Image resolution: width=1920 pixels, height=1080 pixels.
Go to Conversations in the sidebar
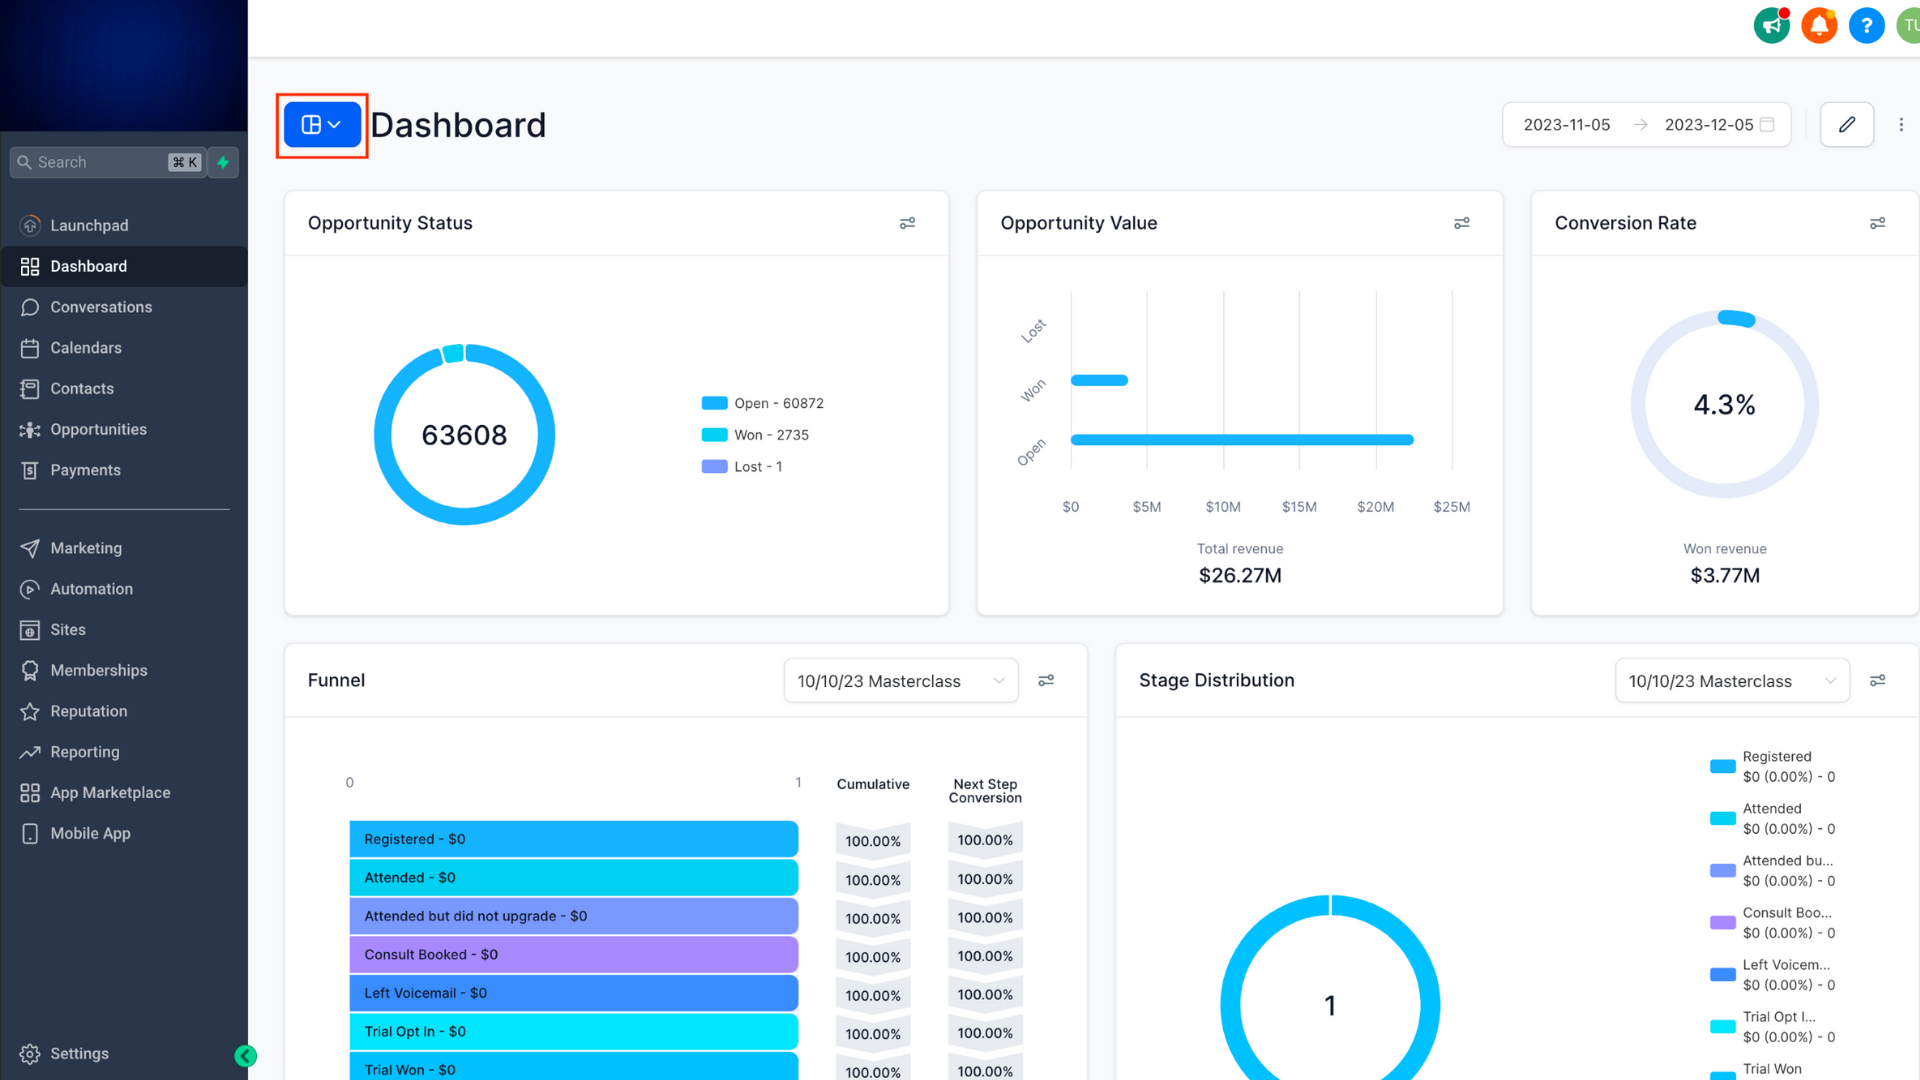click(101, 307)
